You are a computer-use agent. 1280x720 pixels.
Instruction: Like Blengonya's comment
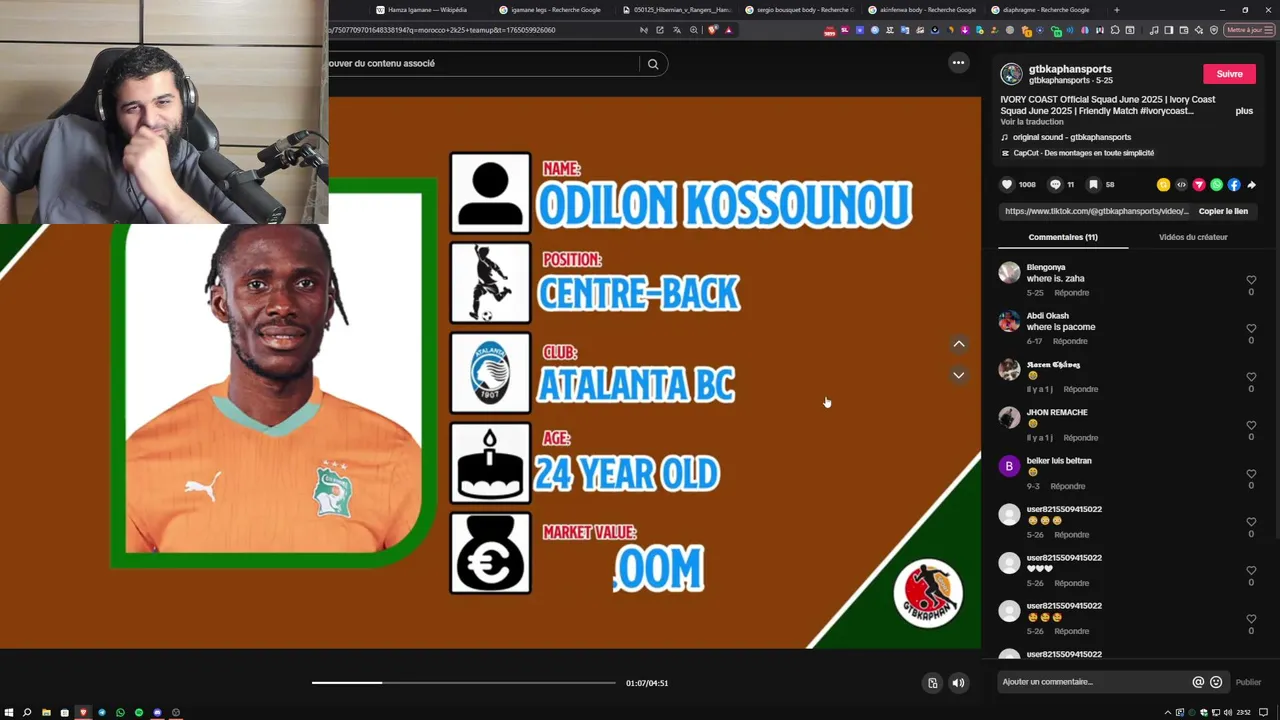(x=1251, y=280)
